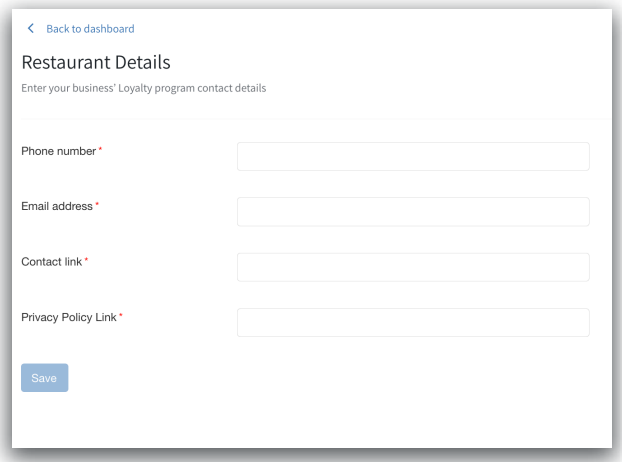Screen dimensions: 622x462
Task: Select the Contact link text box
Action: pyautogui.click(x=413, y=267)
